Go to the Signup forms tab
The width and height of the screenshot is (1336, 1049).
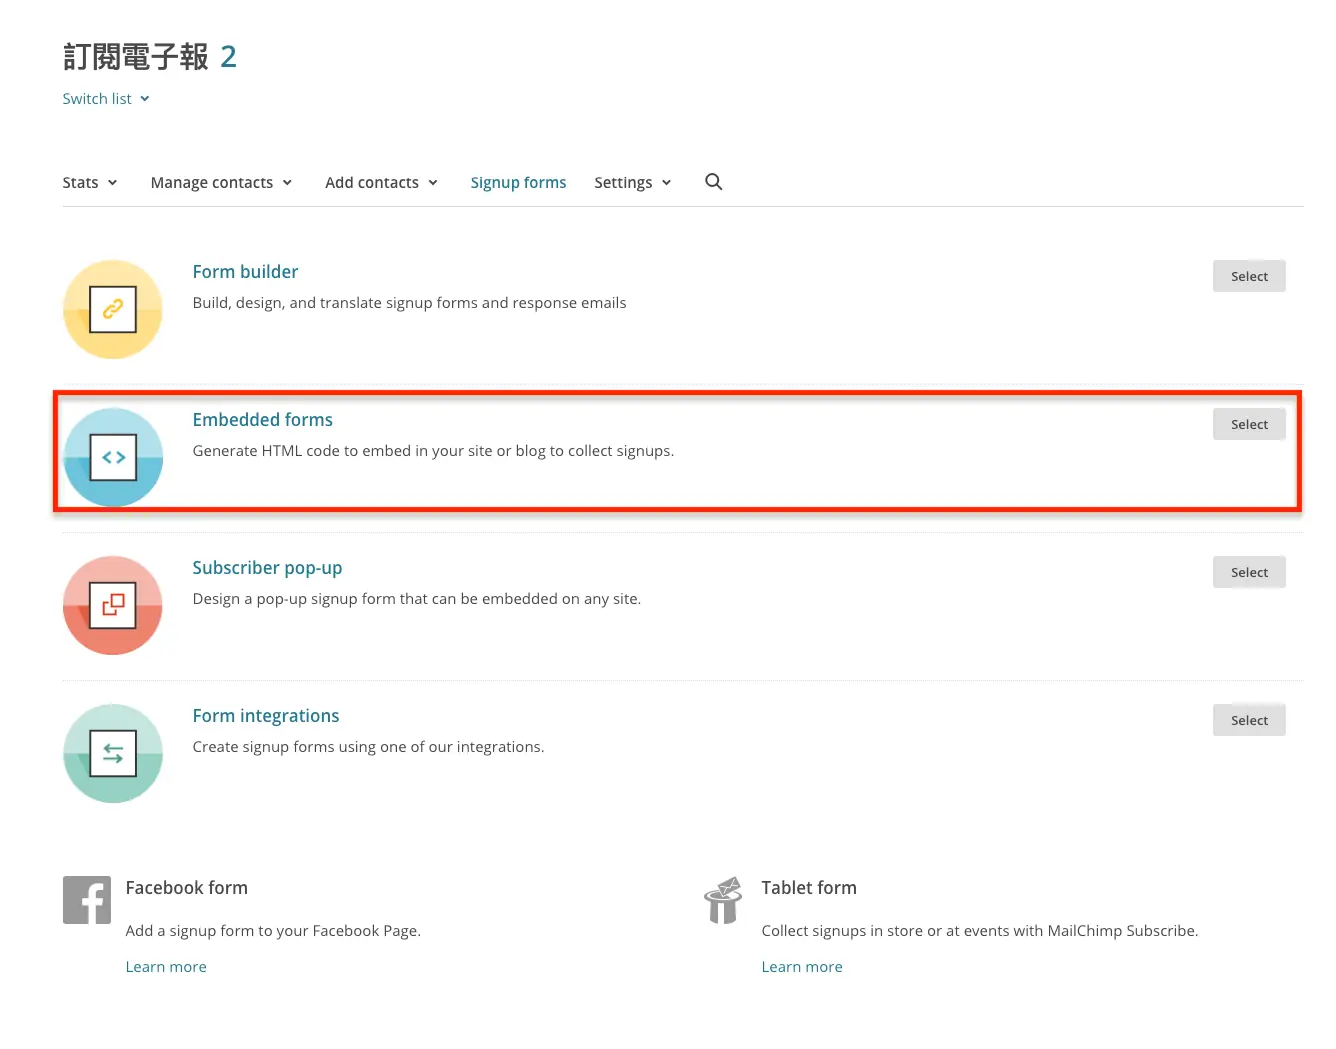pyautogui.click(x=518, y=182)
